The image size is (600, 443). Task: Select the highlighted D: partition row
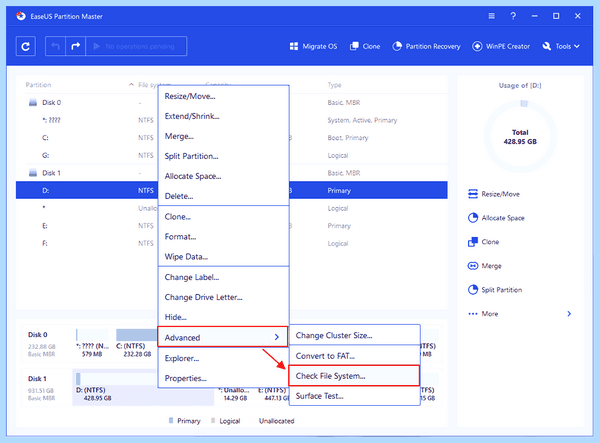click(232, 190)
